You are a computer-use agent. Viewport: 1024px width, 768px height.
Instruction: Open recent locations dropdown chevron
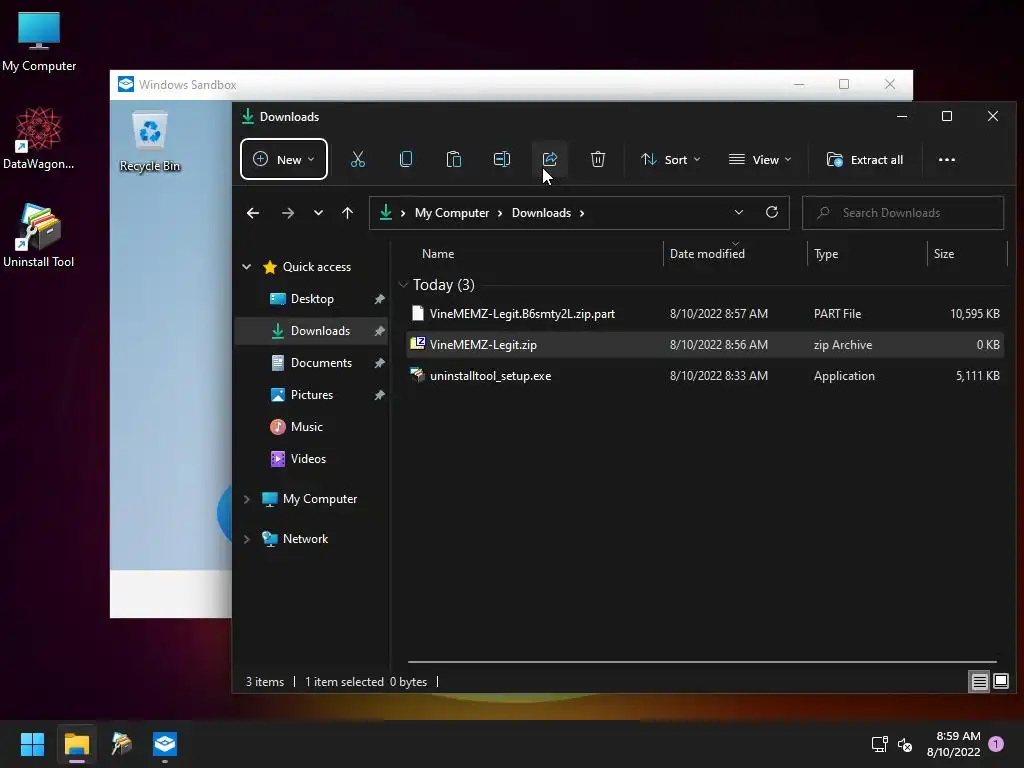click(318, 213)
